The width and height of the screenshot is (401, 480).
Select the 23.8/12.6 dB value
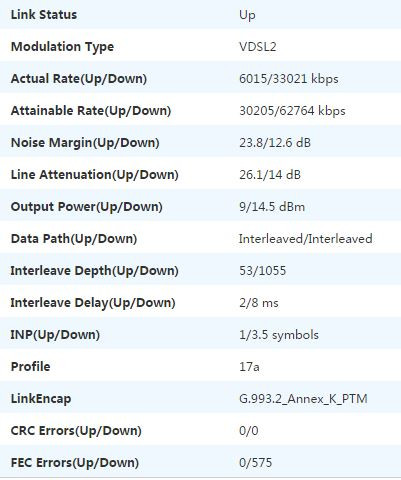[x=275, y=143]
